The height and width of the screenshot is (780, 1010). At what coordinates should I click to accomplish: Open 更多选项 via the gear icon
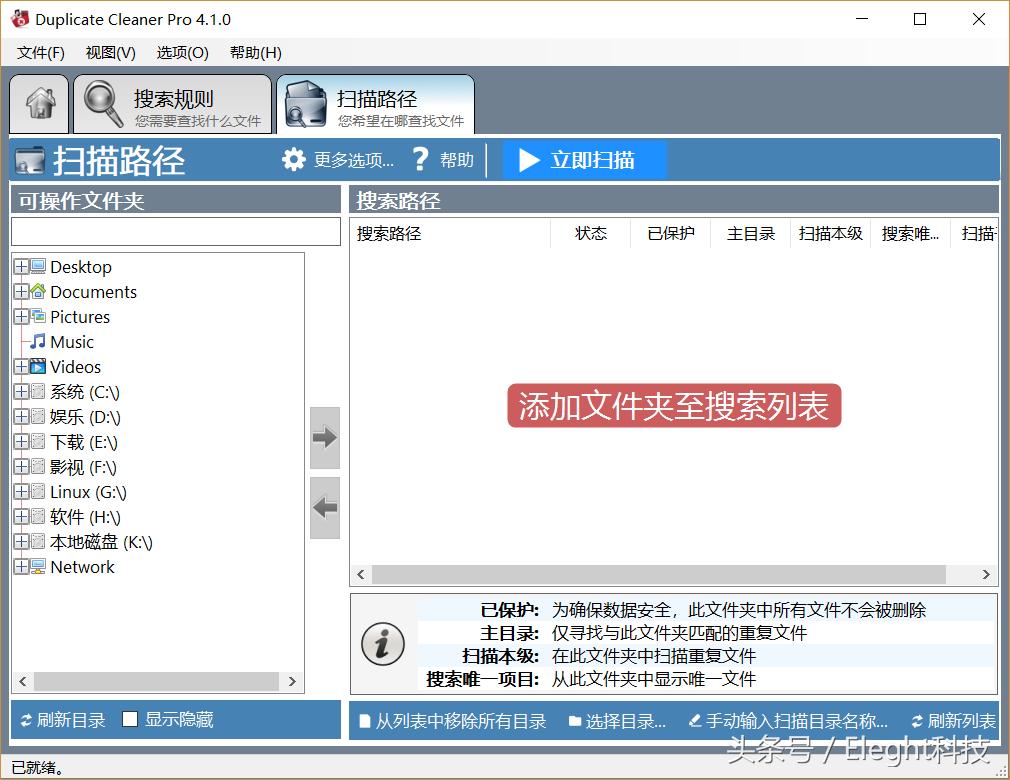click(x=295, y=159)
